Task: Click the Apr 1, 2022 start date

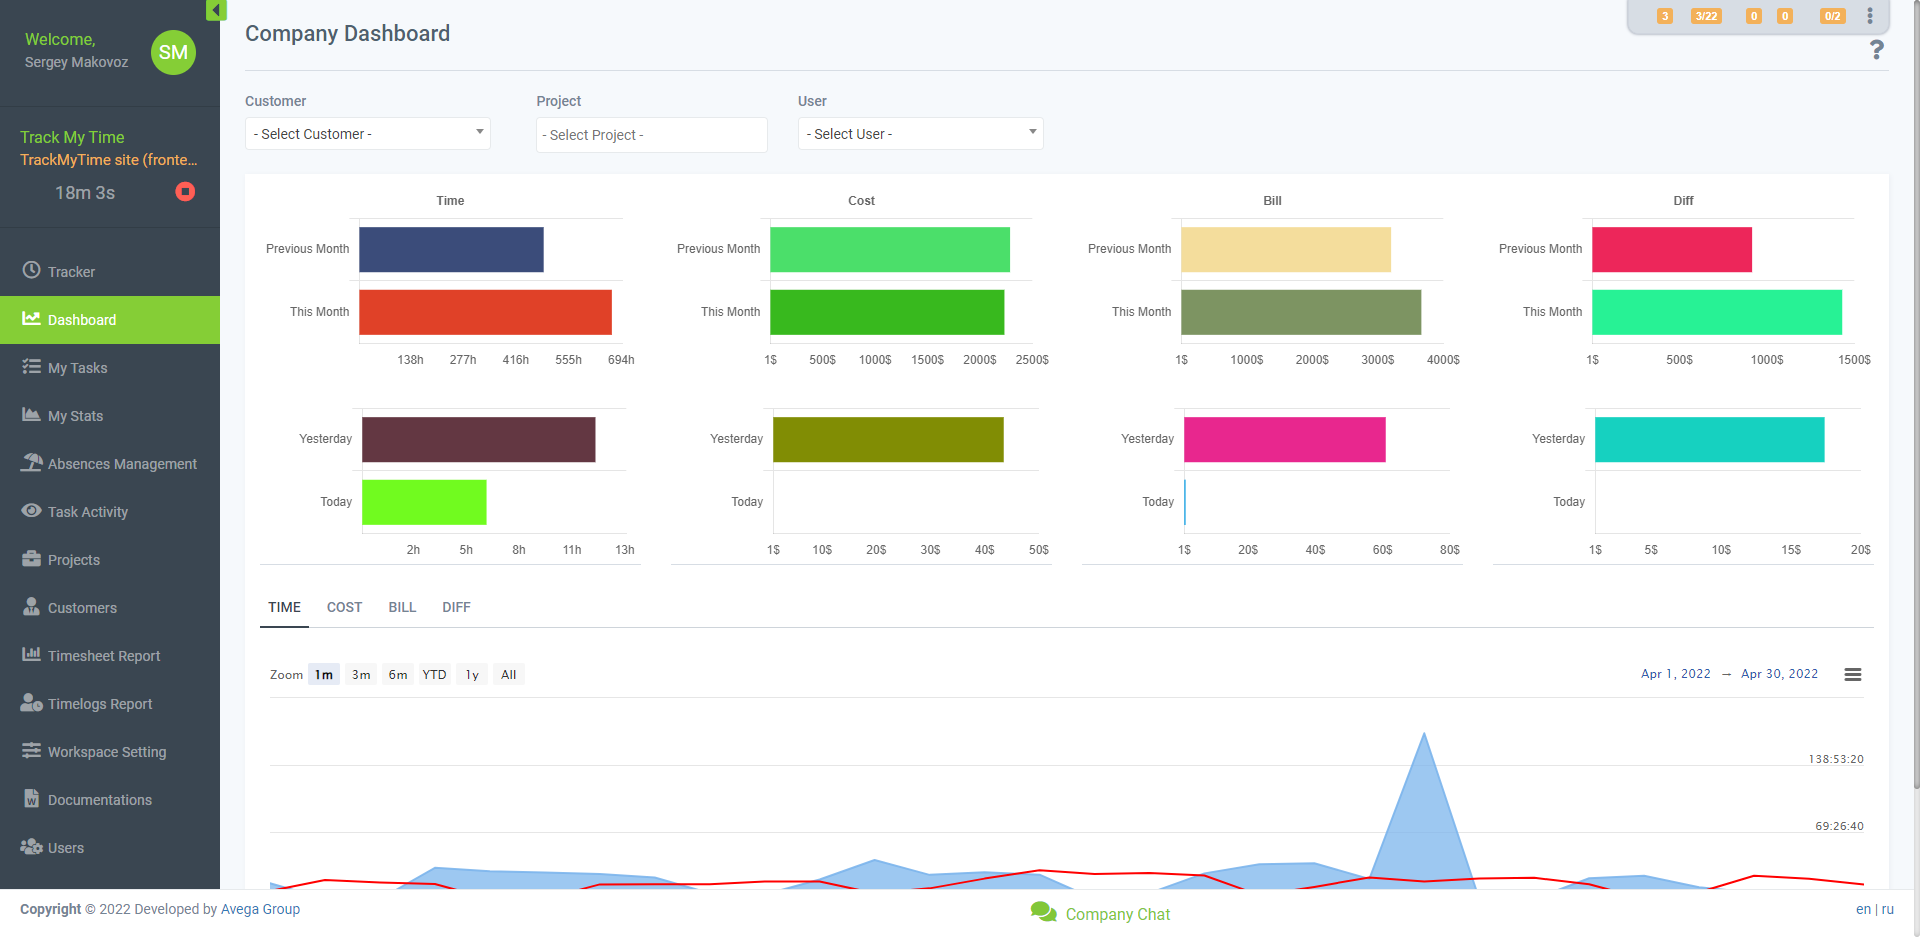Action: coord(1675,674)
